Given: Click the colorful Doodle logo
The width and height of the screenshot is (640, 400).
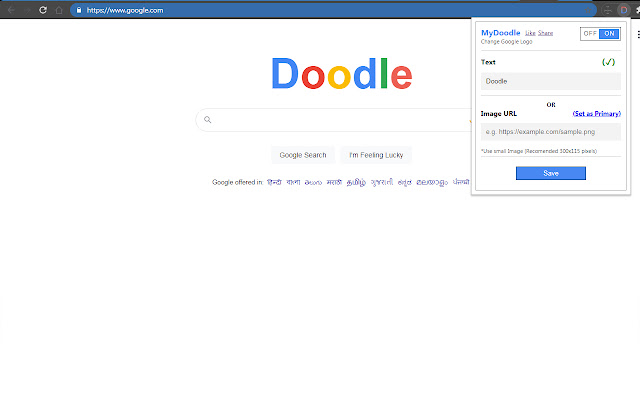Looking at the screenshot, I should coord(342,74).
